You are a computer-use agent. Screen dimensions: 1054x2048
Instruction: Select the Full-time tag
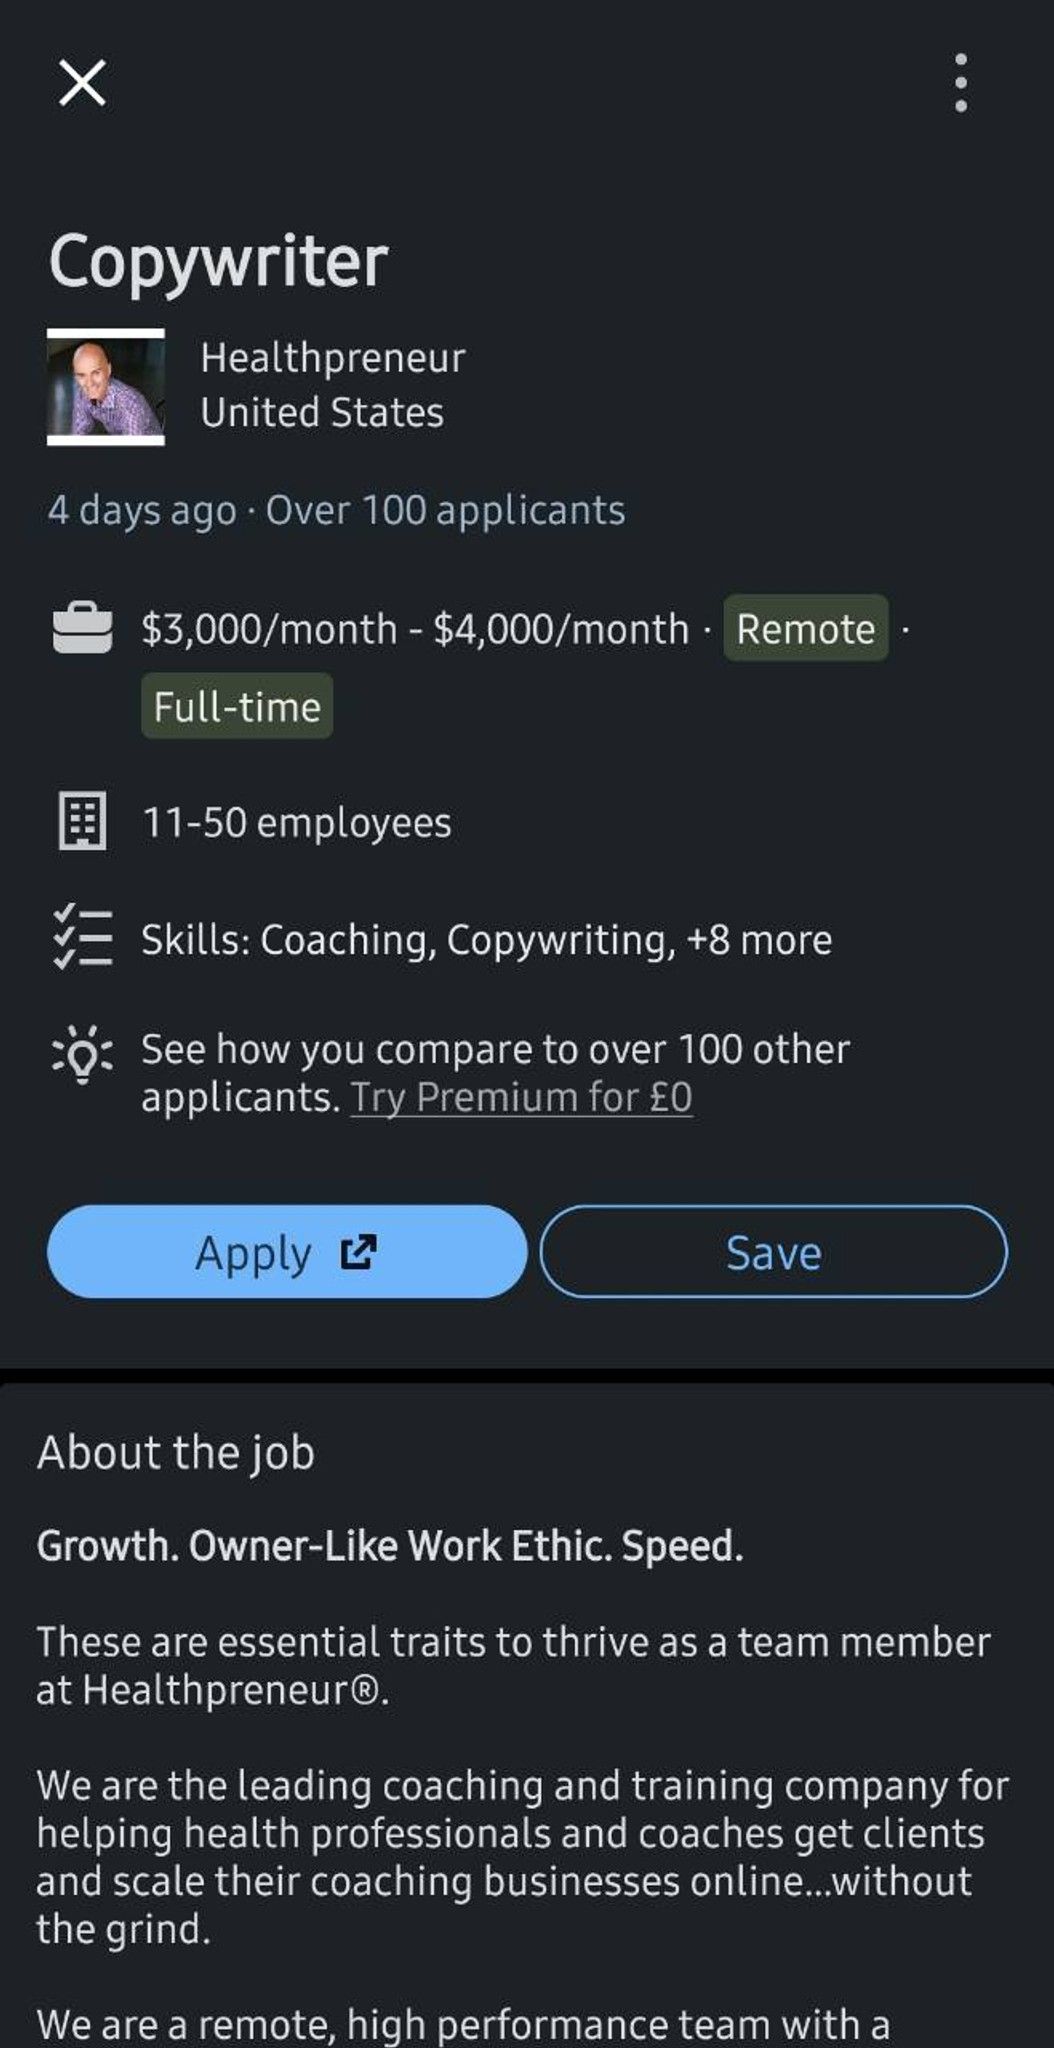[x=237, y=706]
